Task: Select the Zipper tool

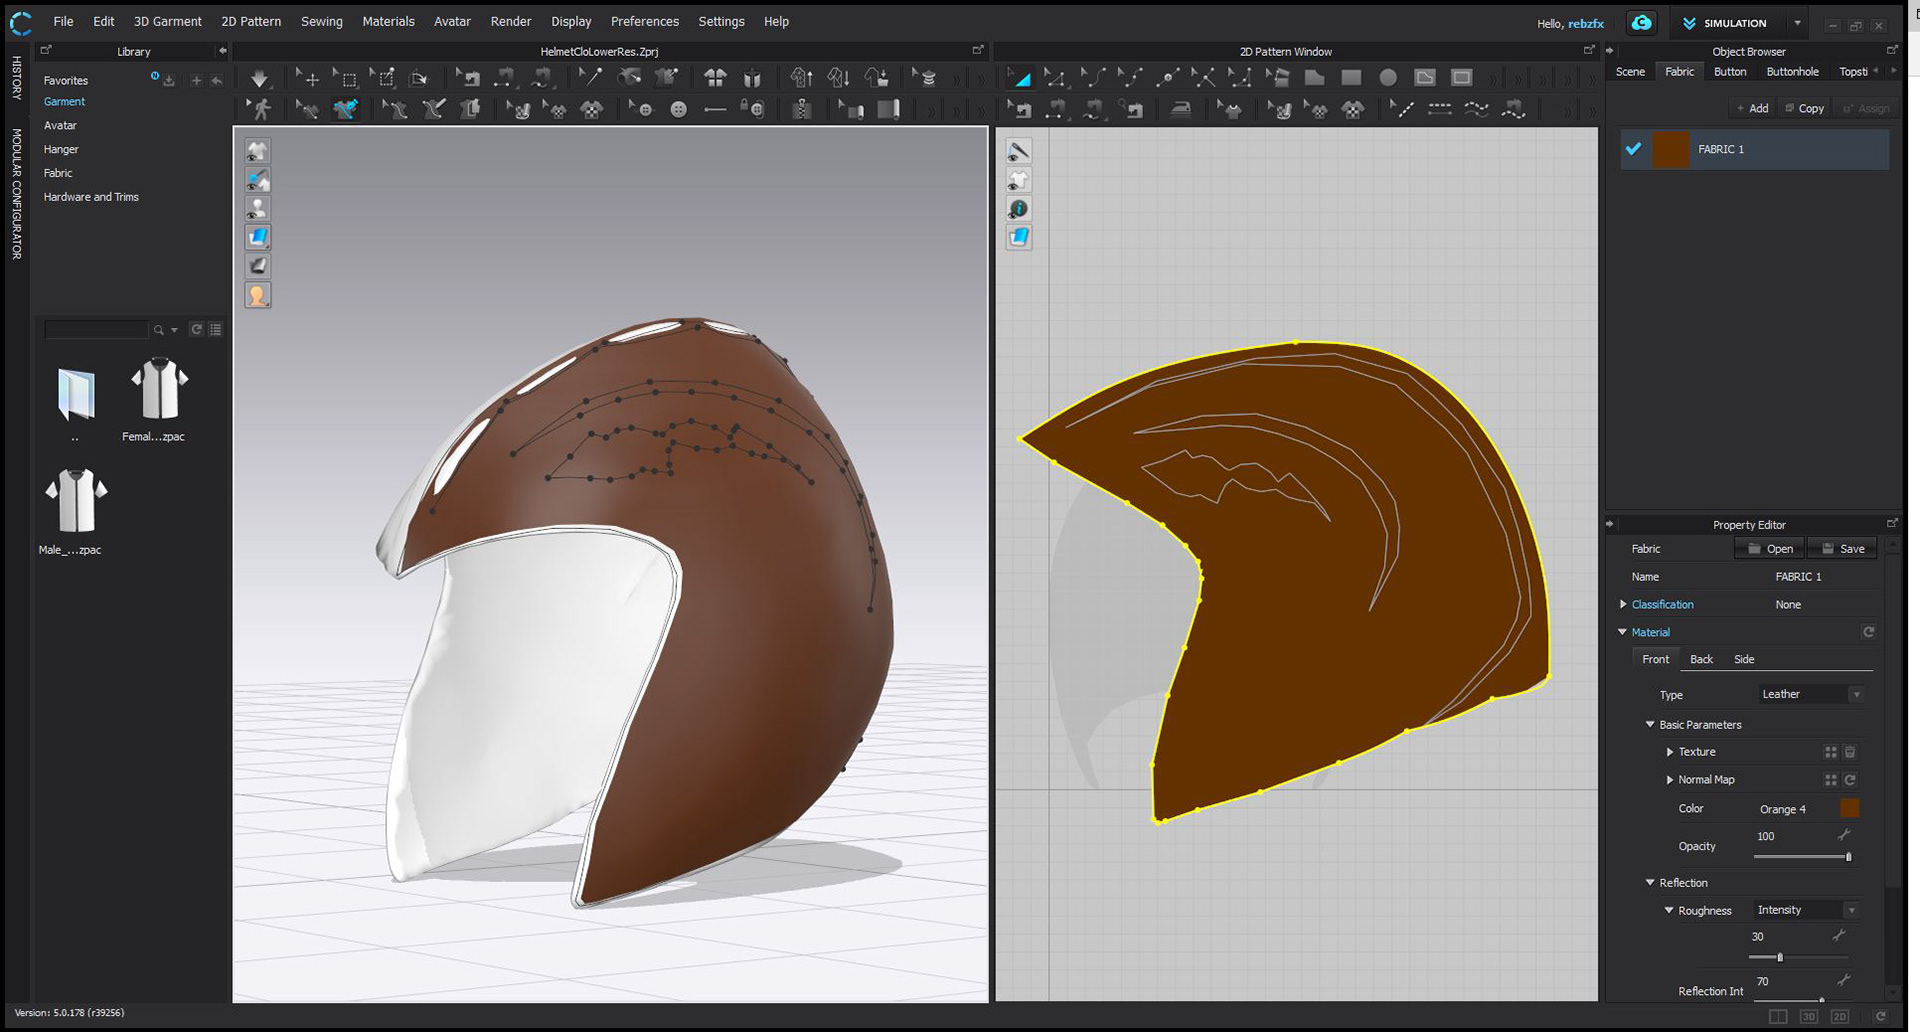Action: (802, 109)
